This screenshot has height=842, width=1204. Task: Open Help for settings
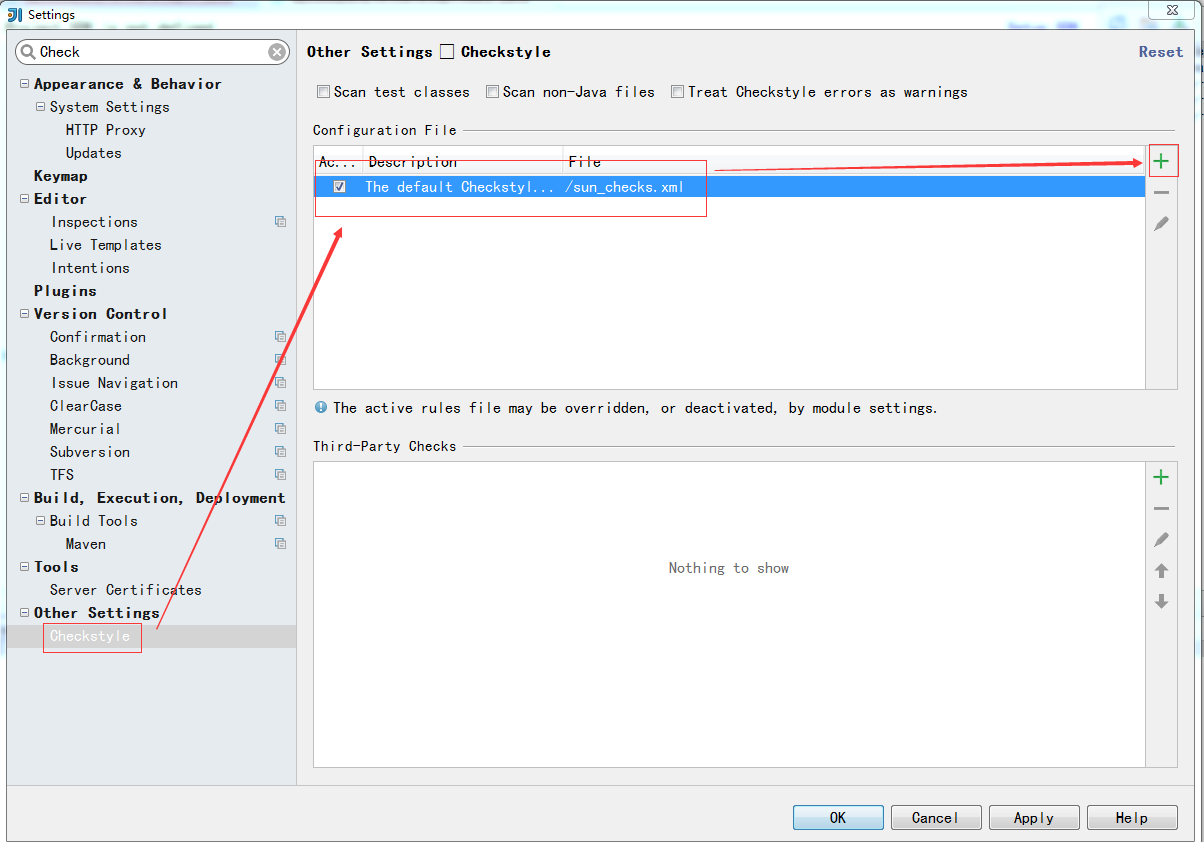pos(1132,817)
